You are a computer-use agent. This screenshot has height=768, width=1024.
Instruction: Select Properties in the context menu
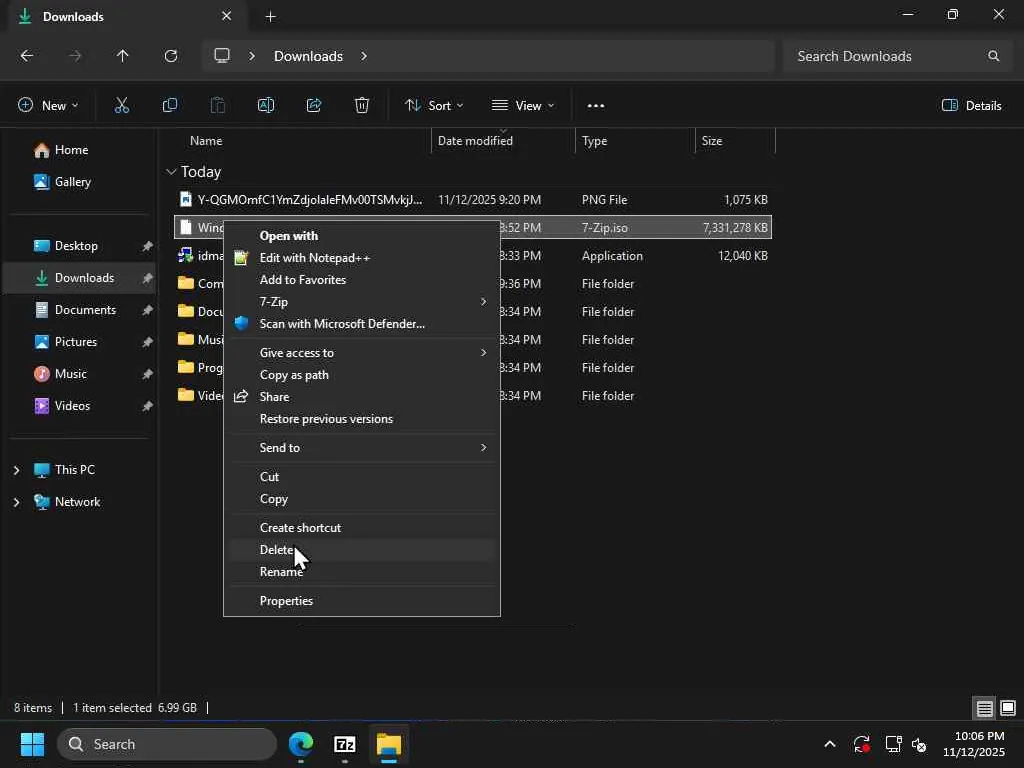point(287,601)
